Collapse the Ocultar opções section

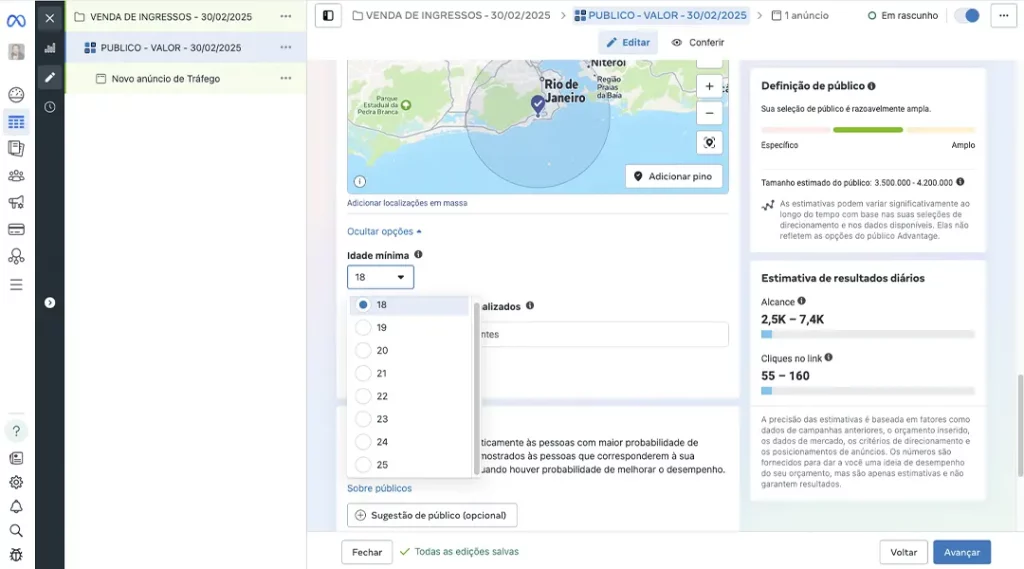(384, 231)
